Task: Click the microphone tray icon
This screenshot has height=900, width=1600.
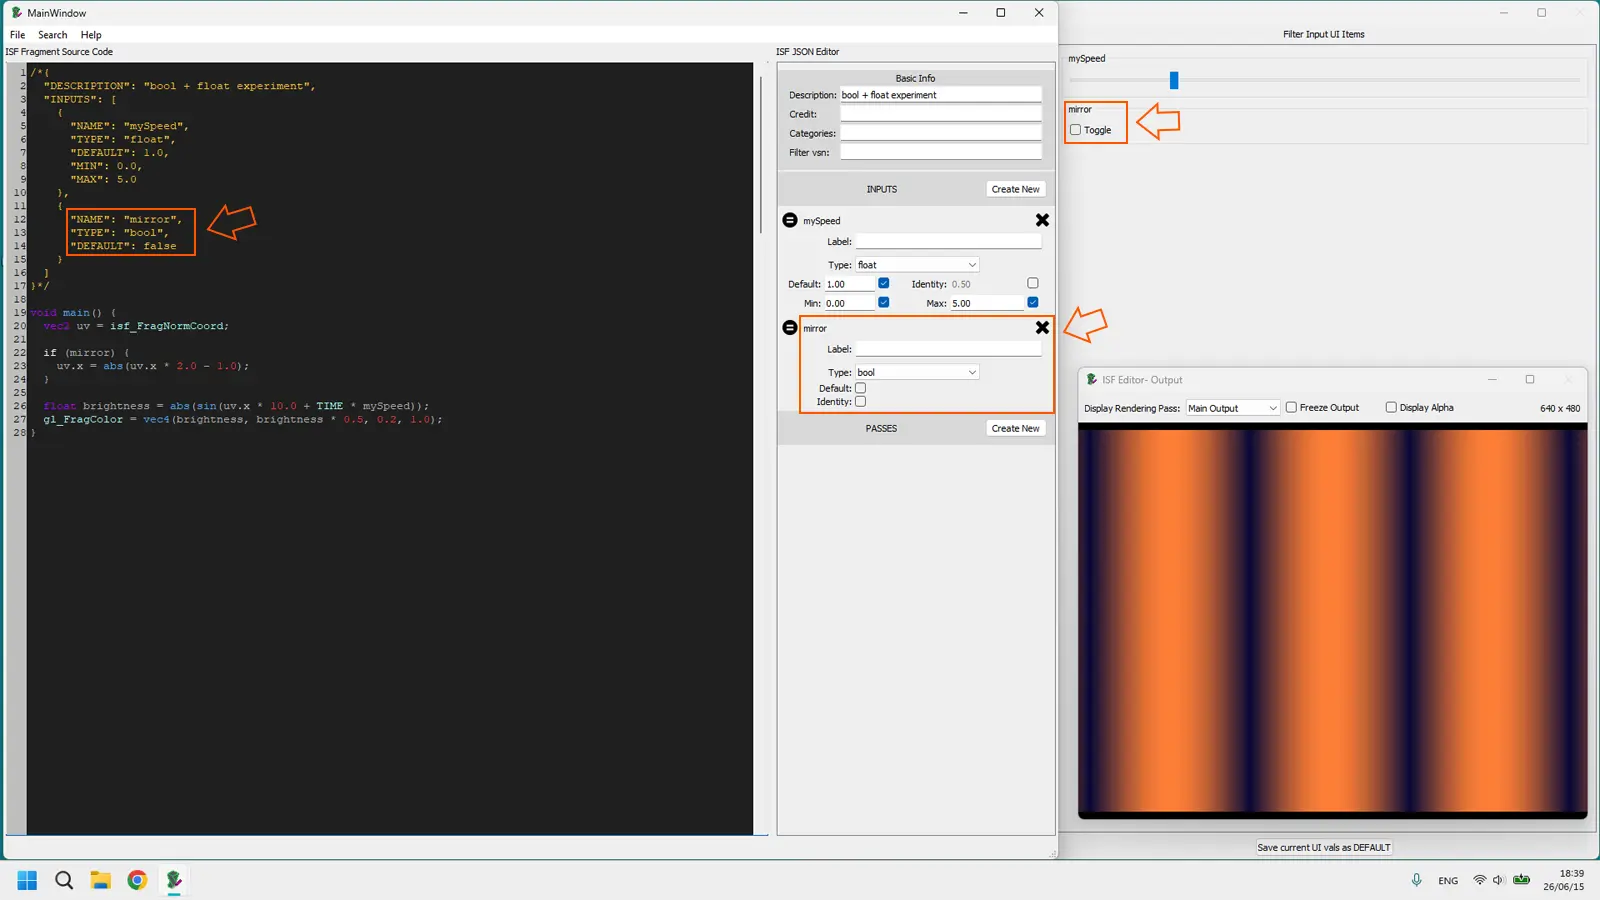Action: (1416, 880)
